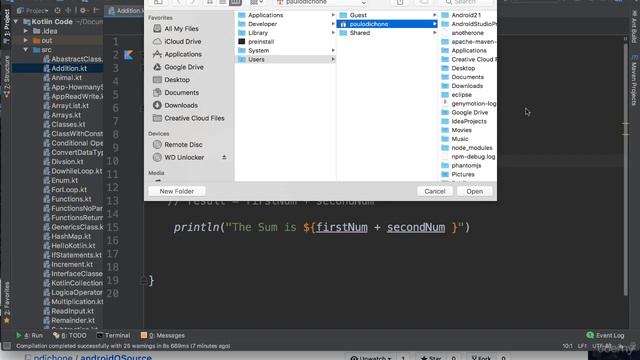
Task: Click the New Folder button
Action: [x=177, y=191]
